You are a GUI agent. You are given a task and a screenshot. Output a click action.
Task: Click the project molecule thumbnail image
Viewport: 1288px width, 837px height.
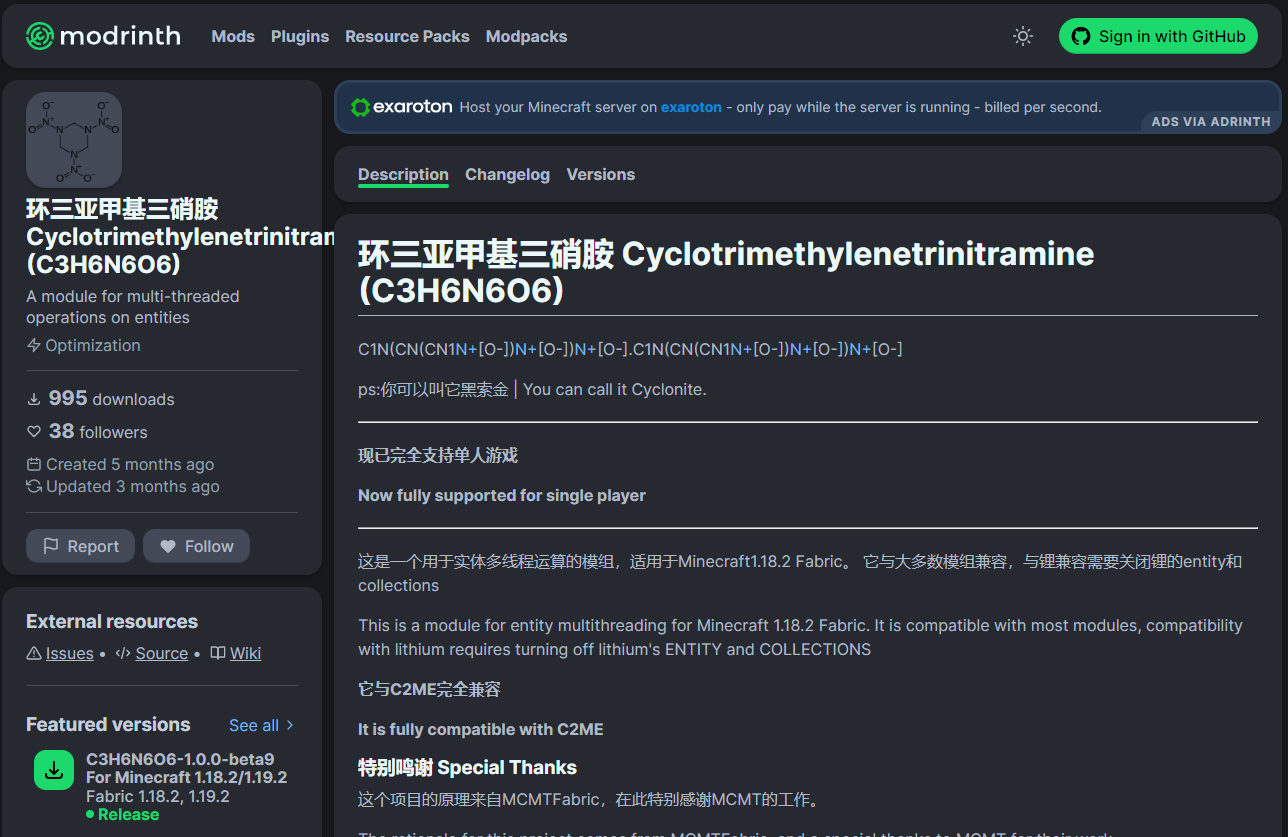(73, 140)
